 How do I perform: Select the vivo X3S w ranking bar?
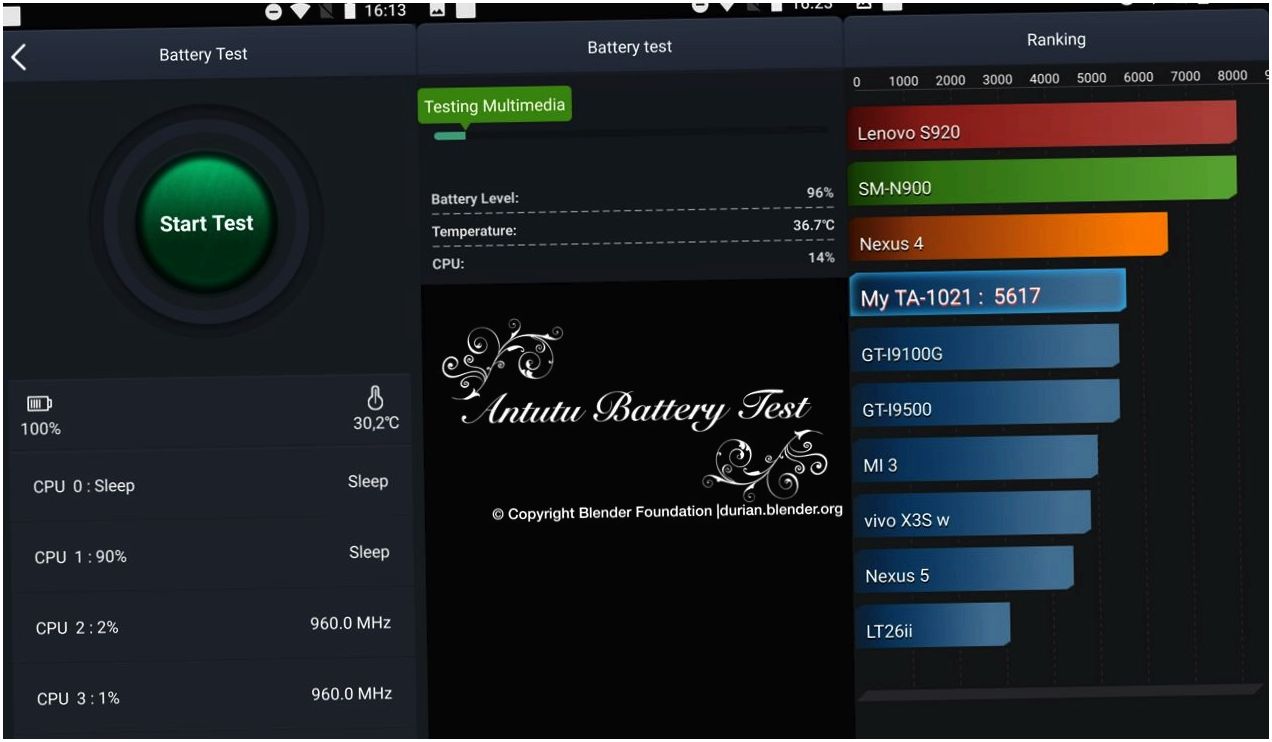970,515
